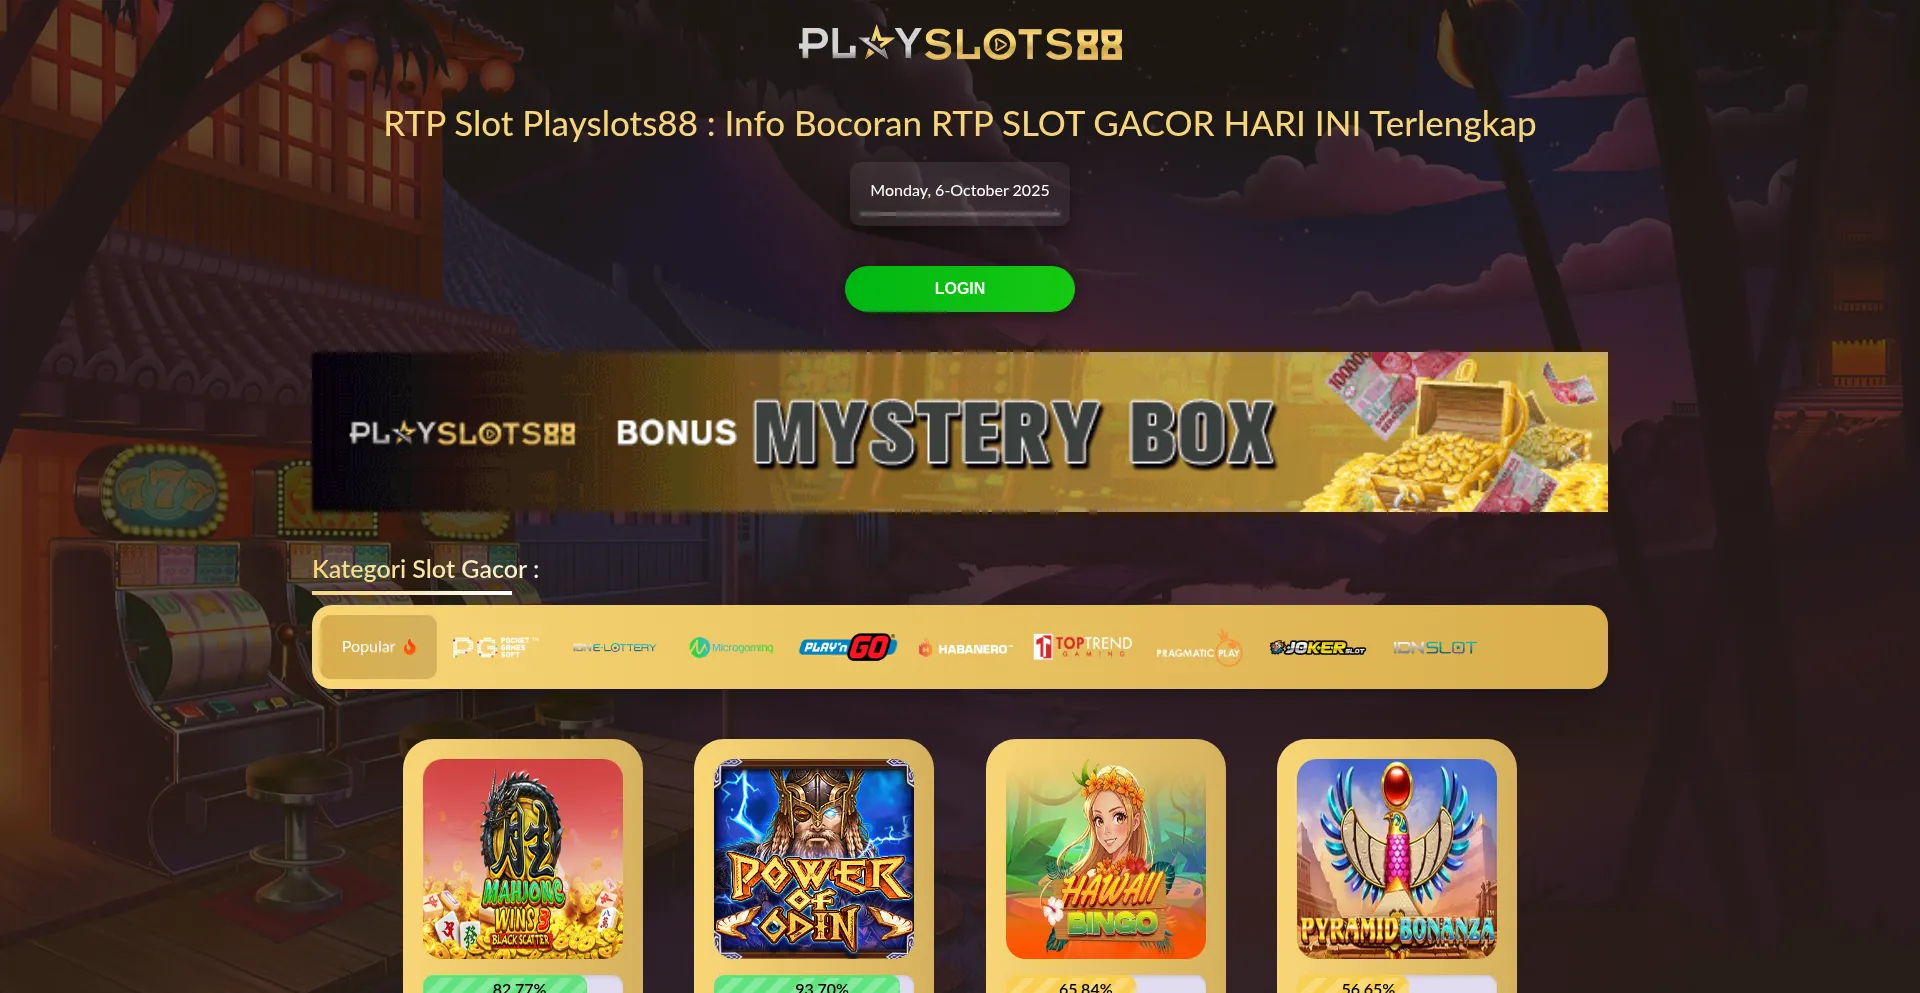The height and width of the screenshot is (993, 1920).
Task: Select the IDN E-Lottery provider logo
Action: (x=614, y=648)
